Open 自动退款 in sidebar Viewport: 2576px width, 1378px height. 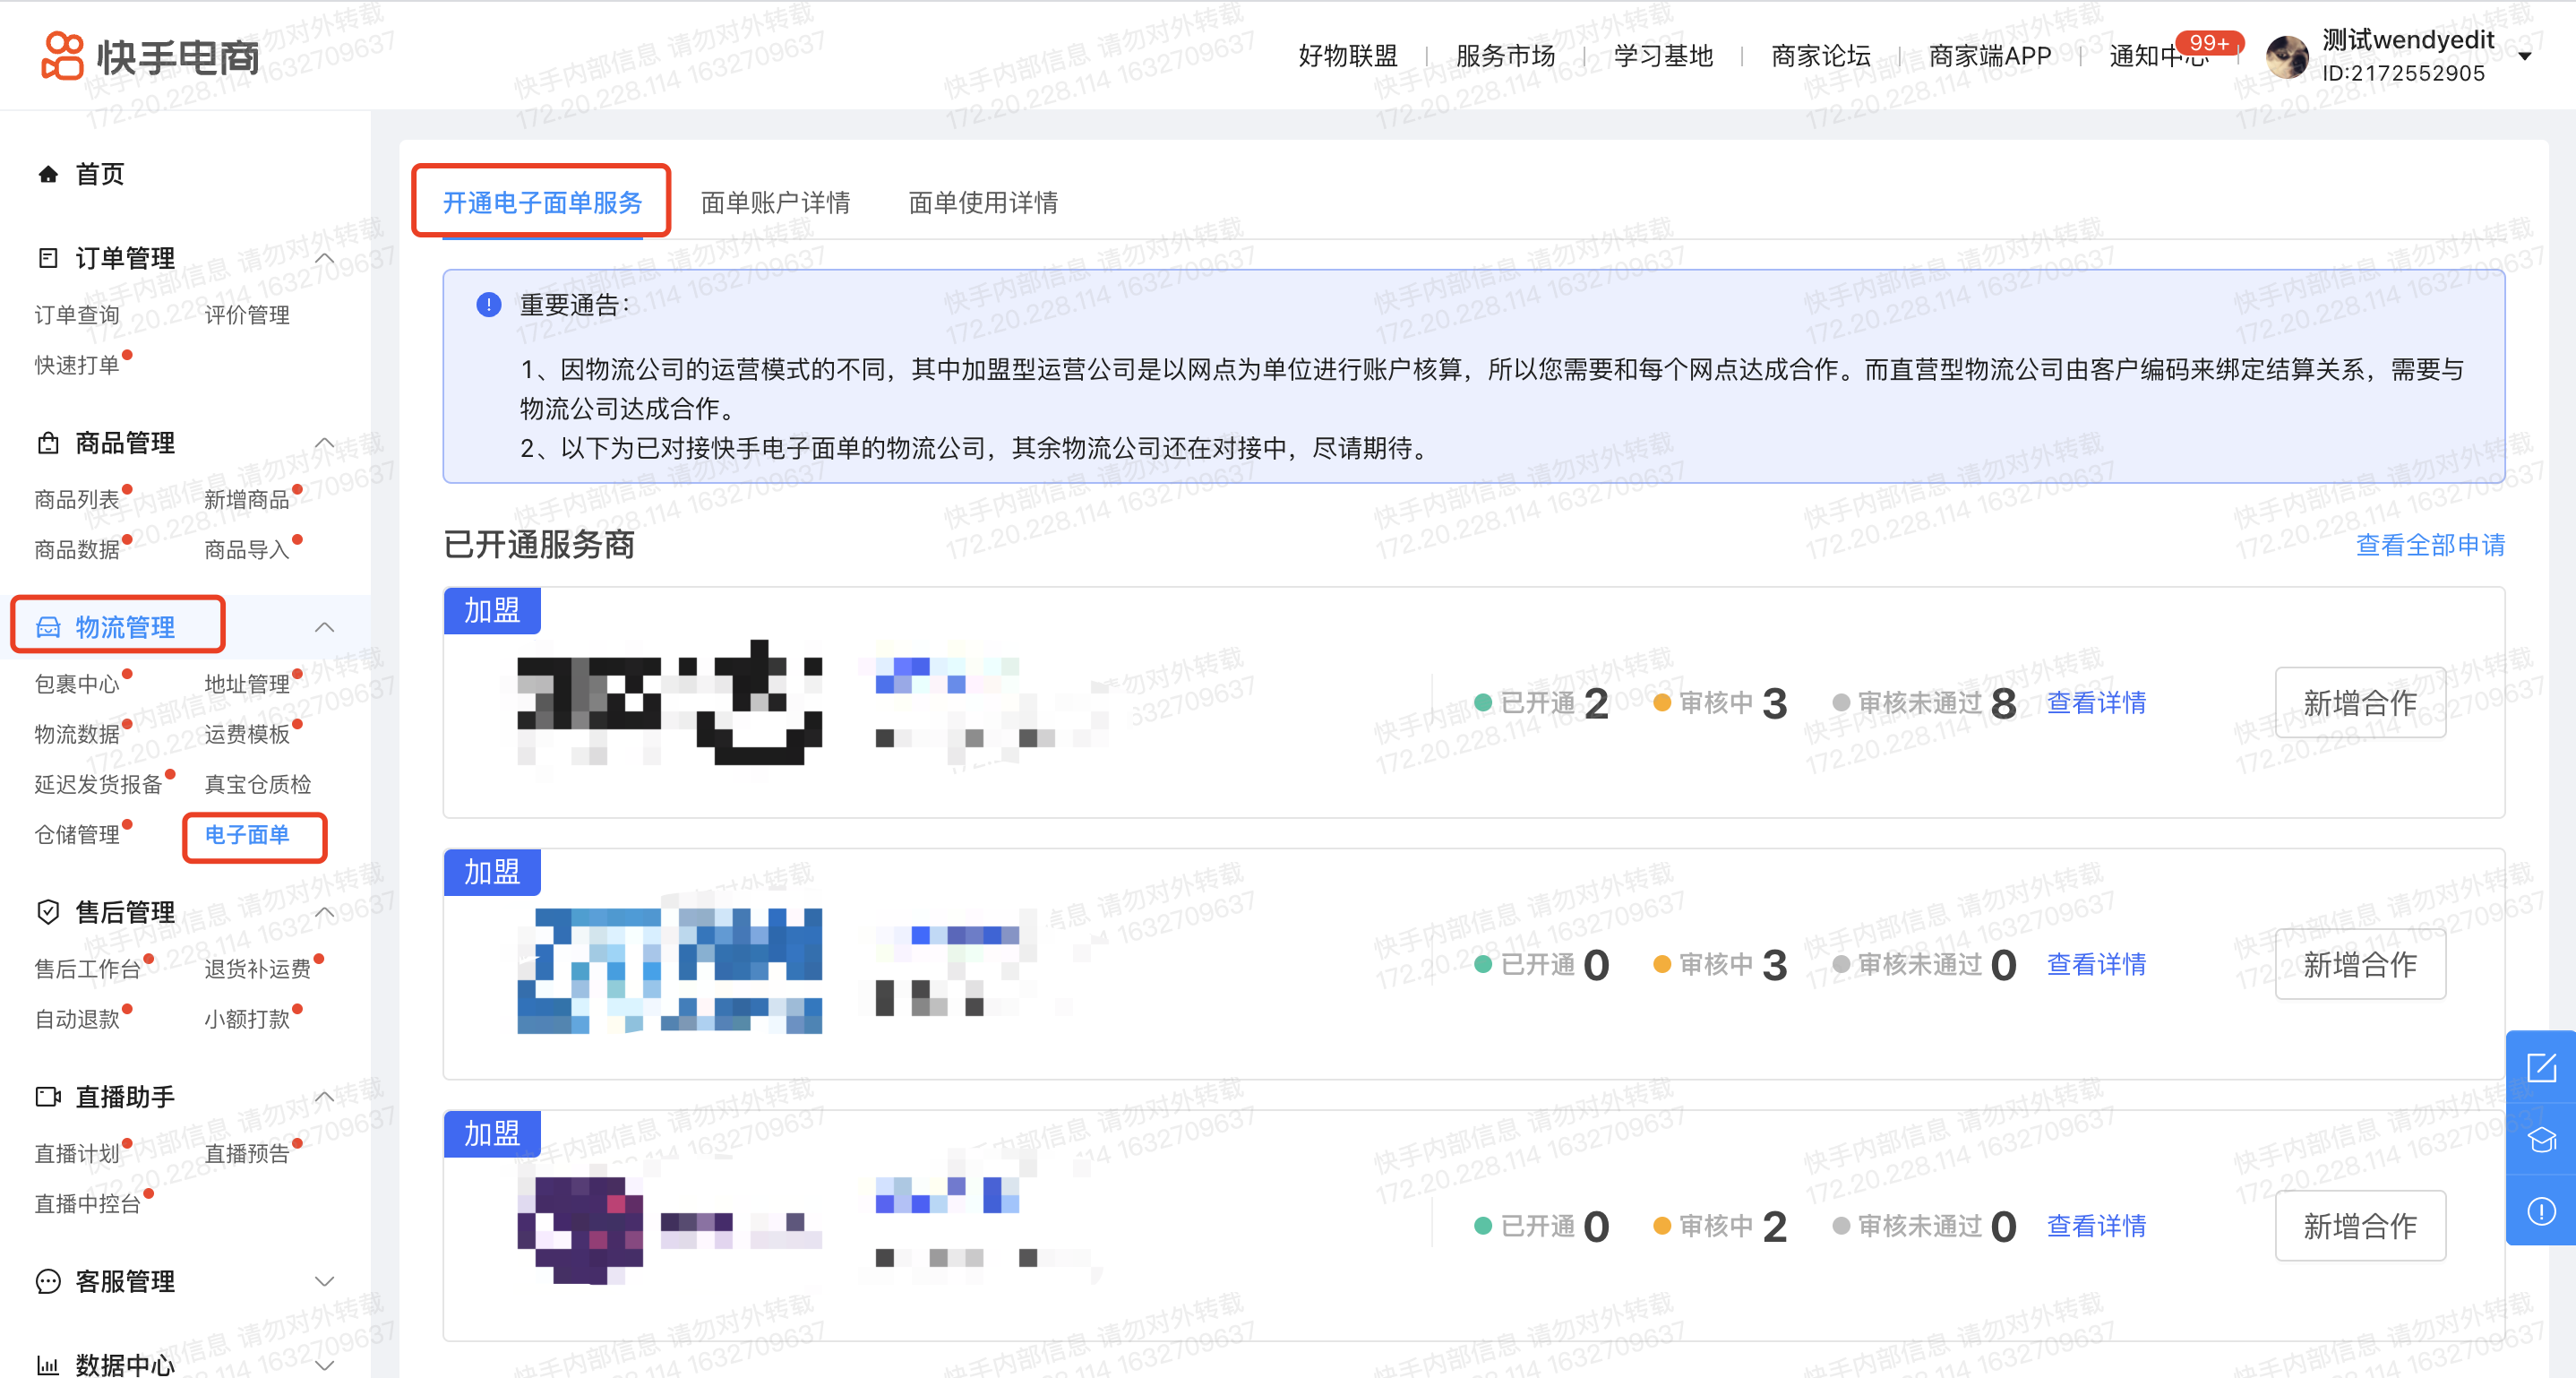[x=77, y=1018]
